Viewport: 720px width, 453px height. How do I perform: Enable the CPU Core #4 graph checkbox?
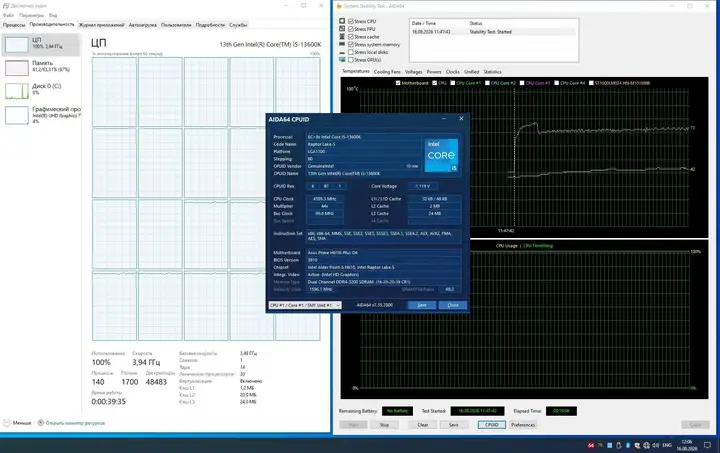pyautogui.click(x=557, y=83)
